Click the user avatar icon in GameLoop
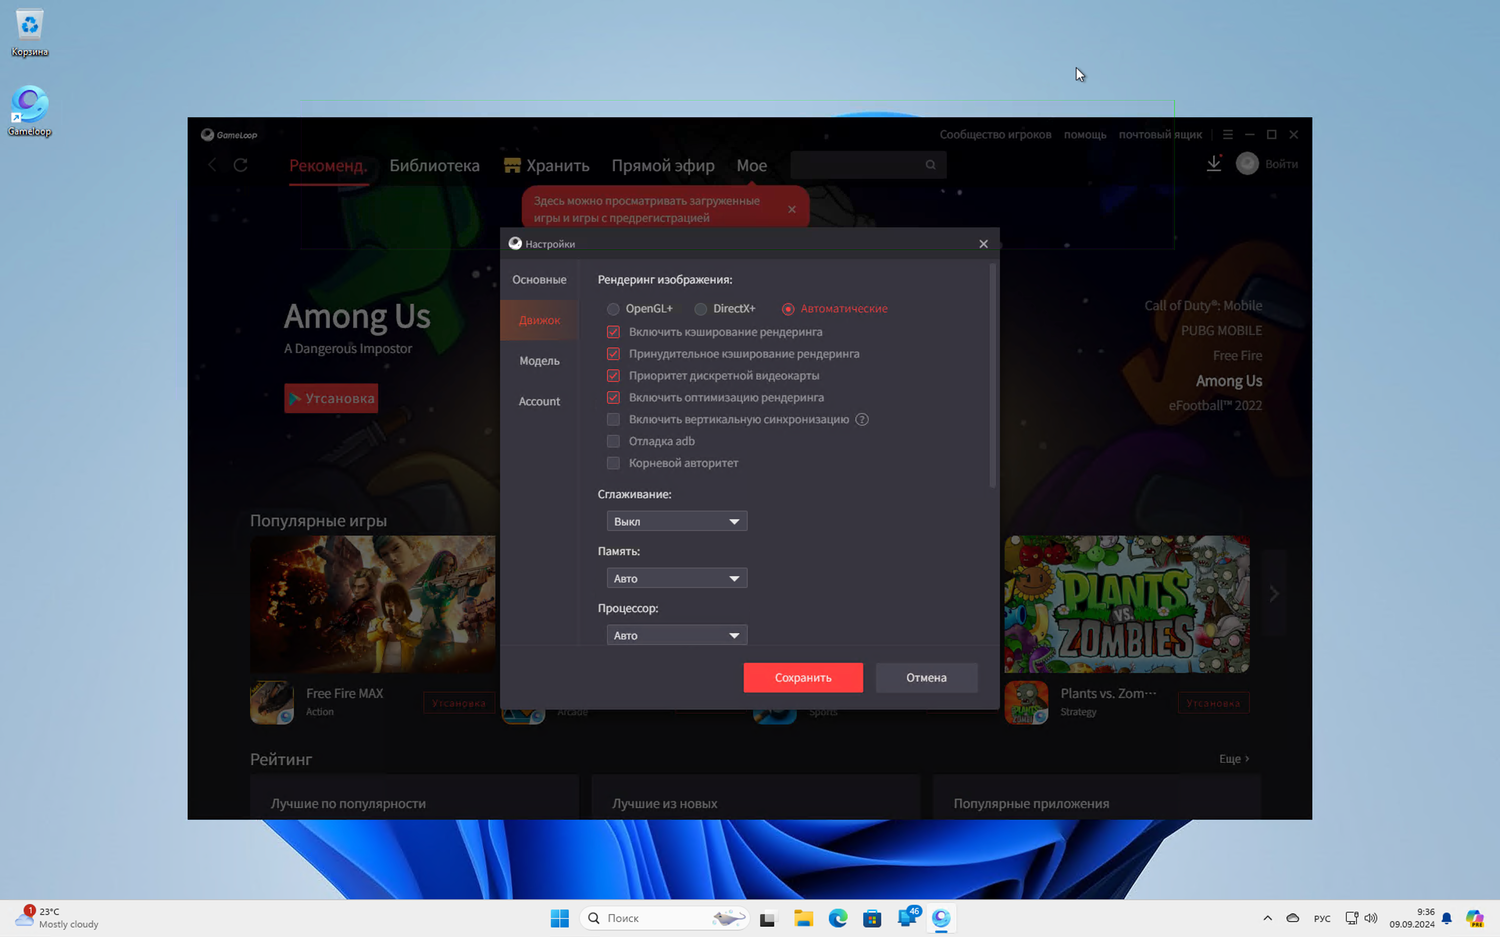The height and width of the screenshot is (937, 1500). point(1247,164)
